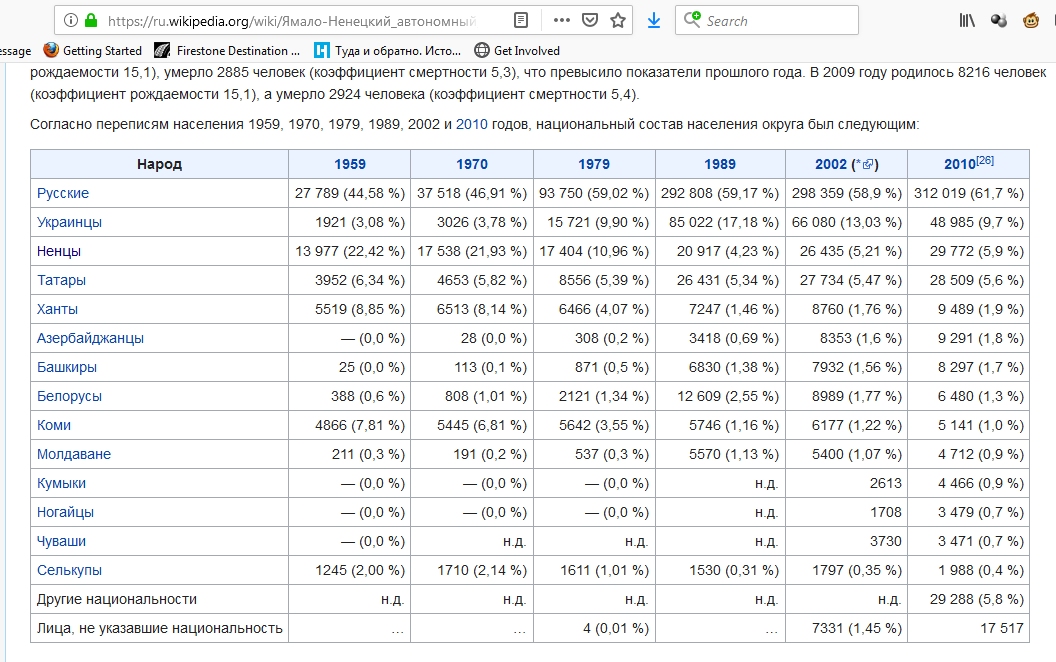Bookmark this page with the star icon

coord(618,20)
